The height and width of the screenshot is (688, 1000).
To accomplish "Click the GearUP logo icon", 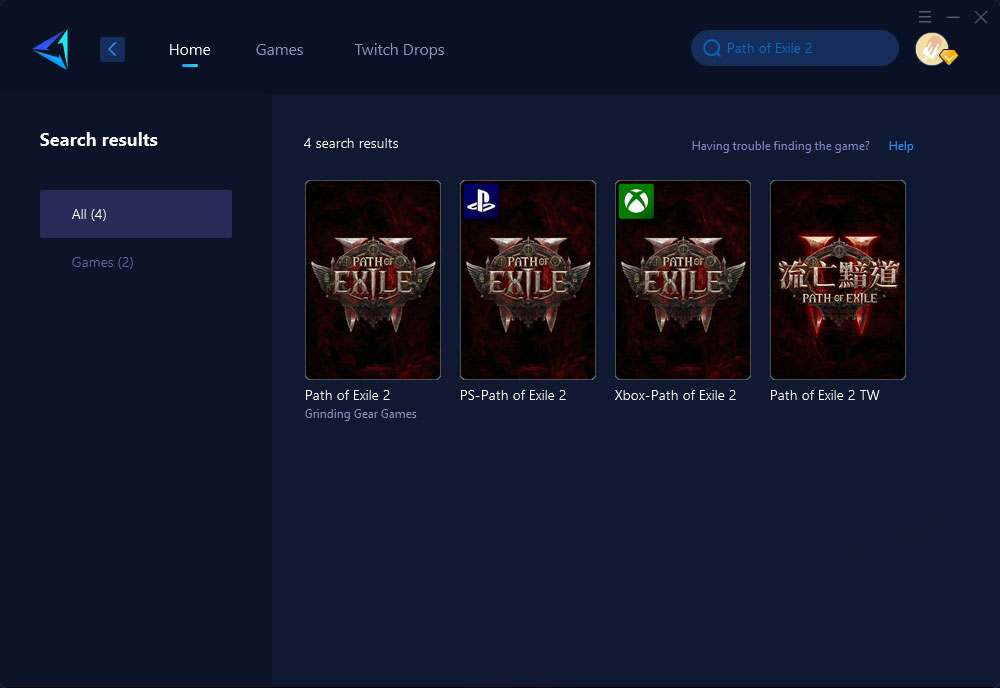I will tap(51, 49).
